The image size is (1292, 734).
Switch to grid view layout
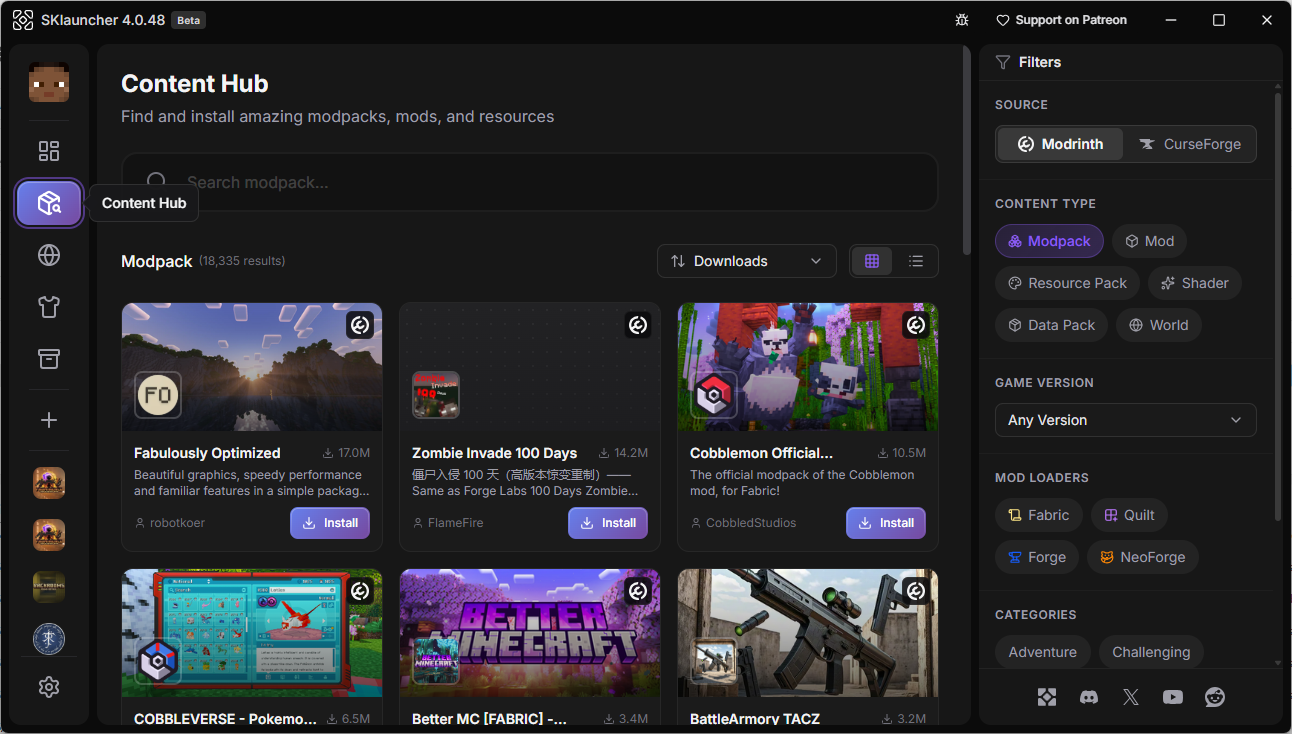pos(872,261)
